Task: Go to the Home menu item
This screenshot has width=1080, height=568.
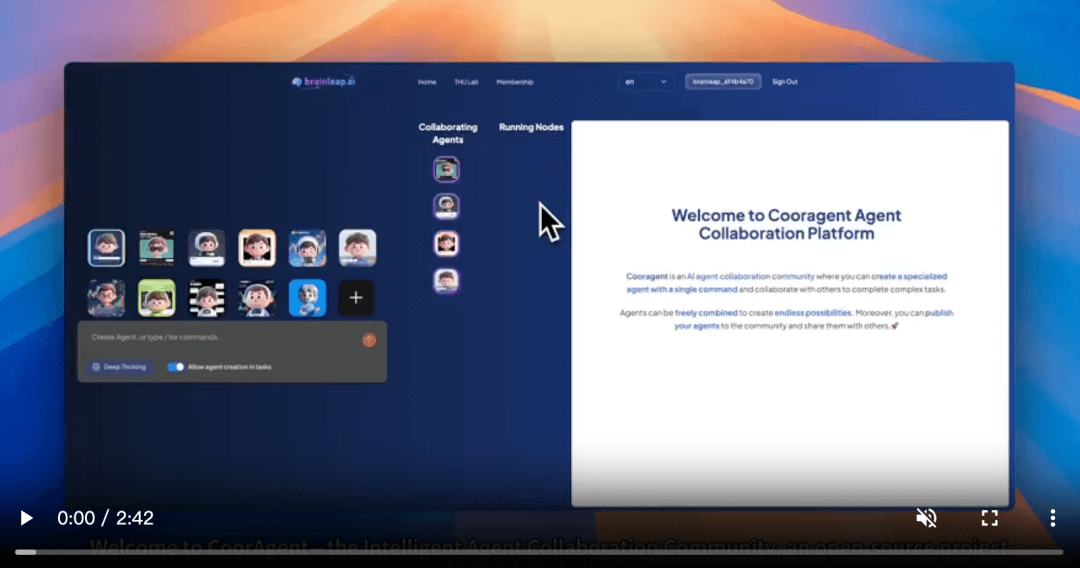Action: (x=427, y=82)
